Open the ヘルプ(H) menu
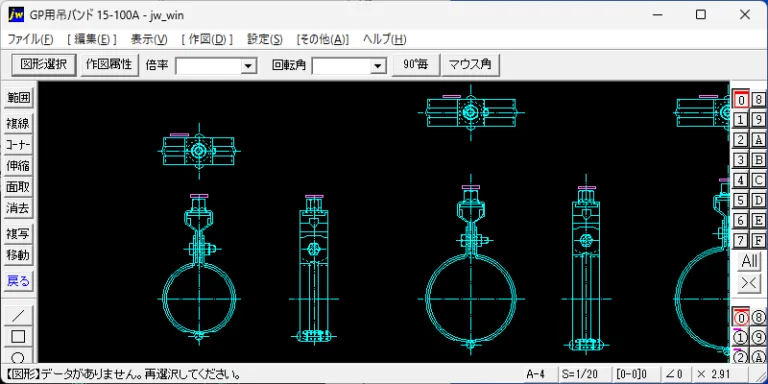The height and width of the screenshot is (384, 768). tap(384, 40)
